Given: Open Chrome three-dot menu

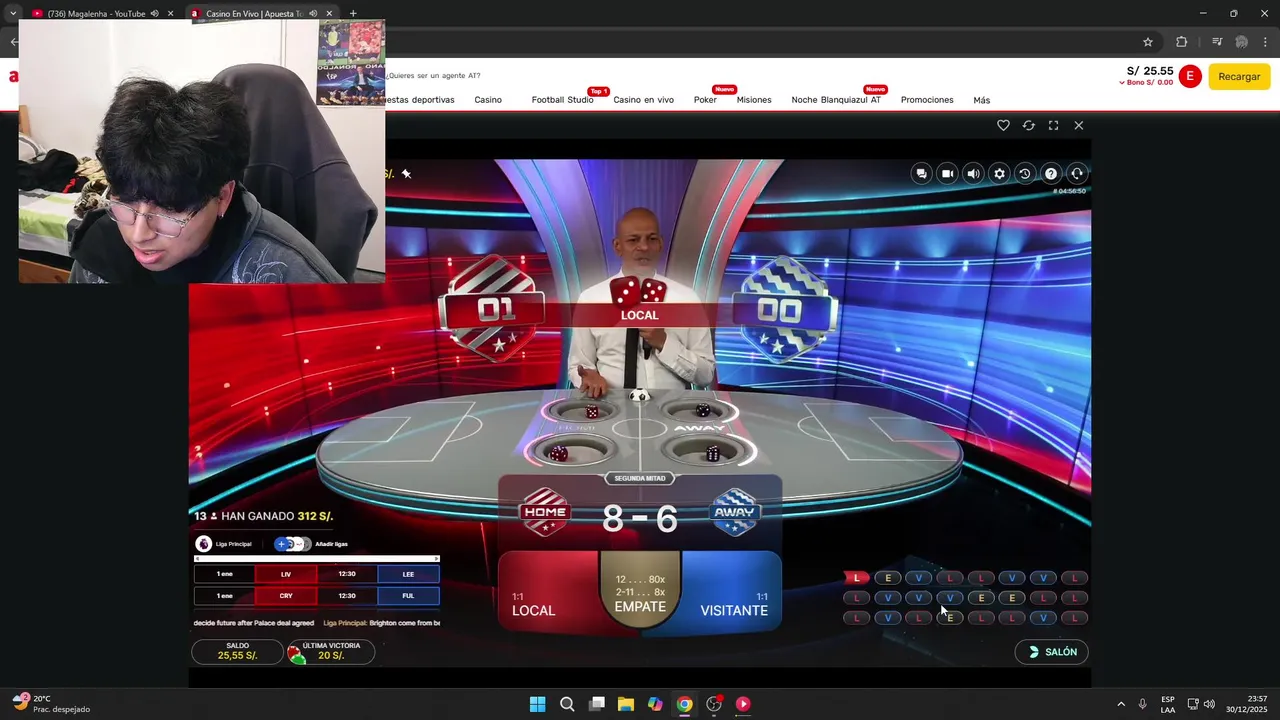Looking at the screenshot, I should point(1265,42).
